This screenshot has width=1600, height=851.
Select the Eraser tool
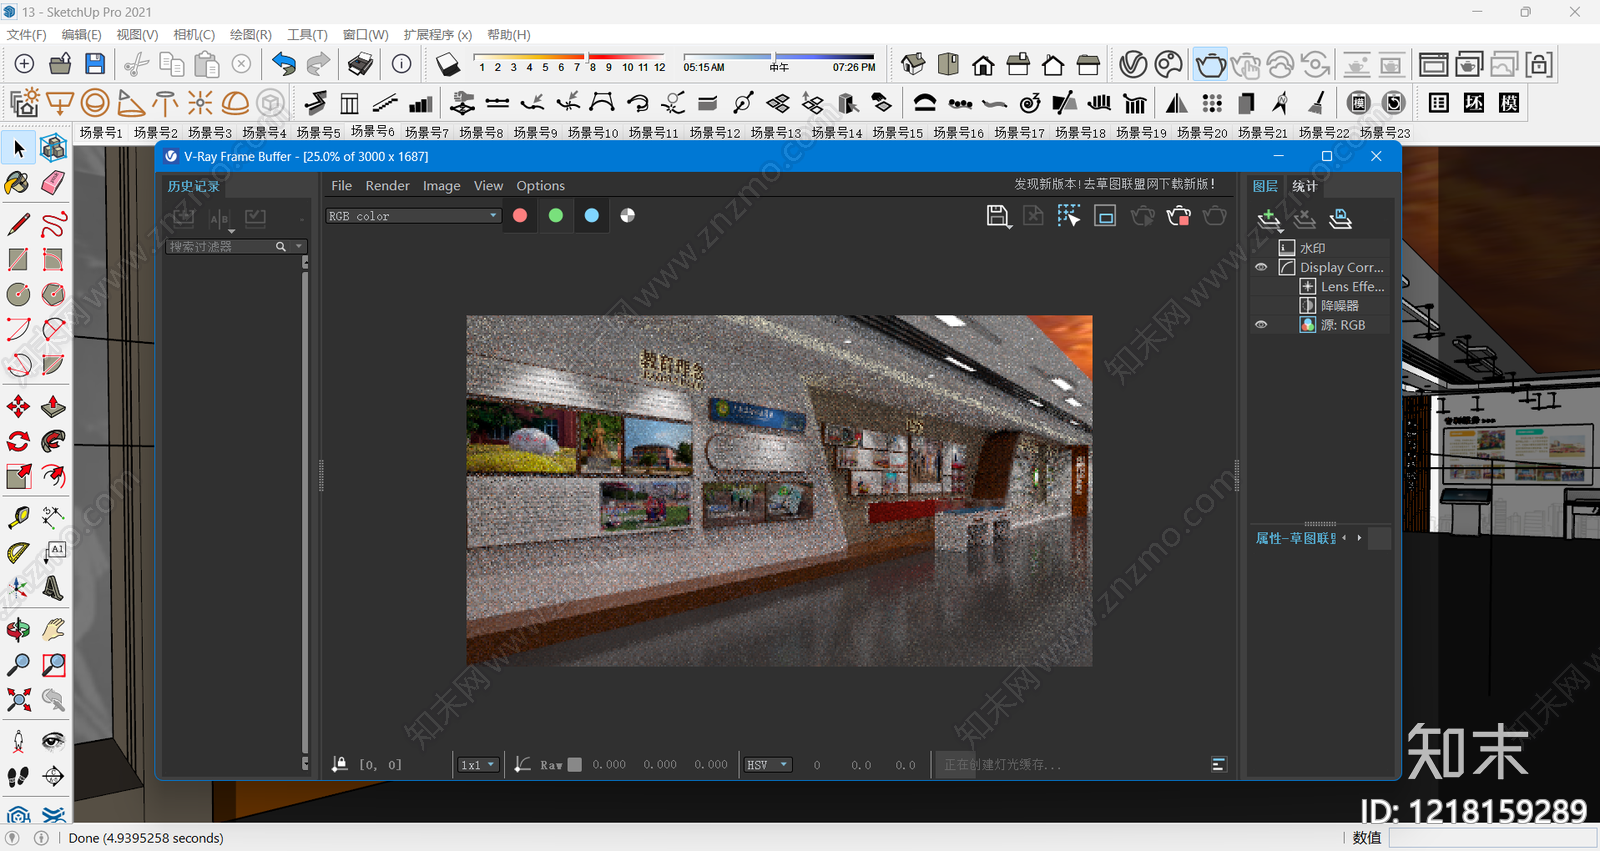[53, 182]
